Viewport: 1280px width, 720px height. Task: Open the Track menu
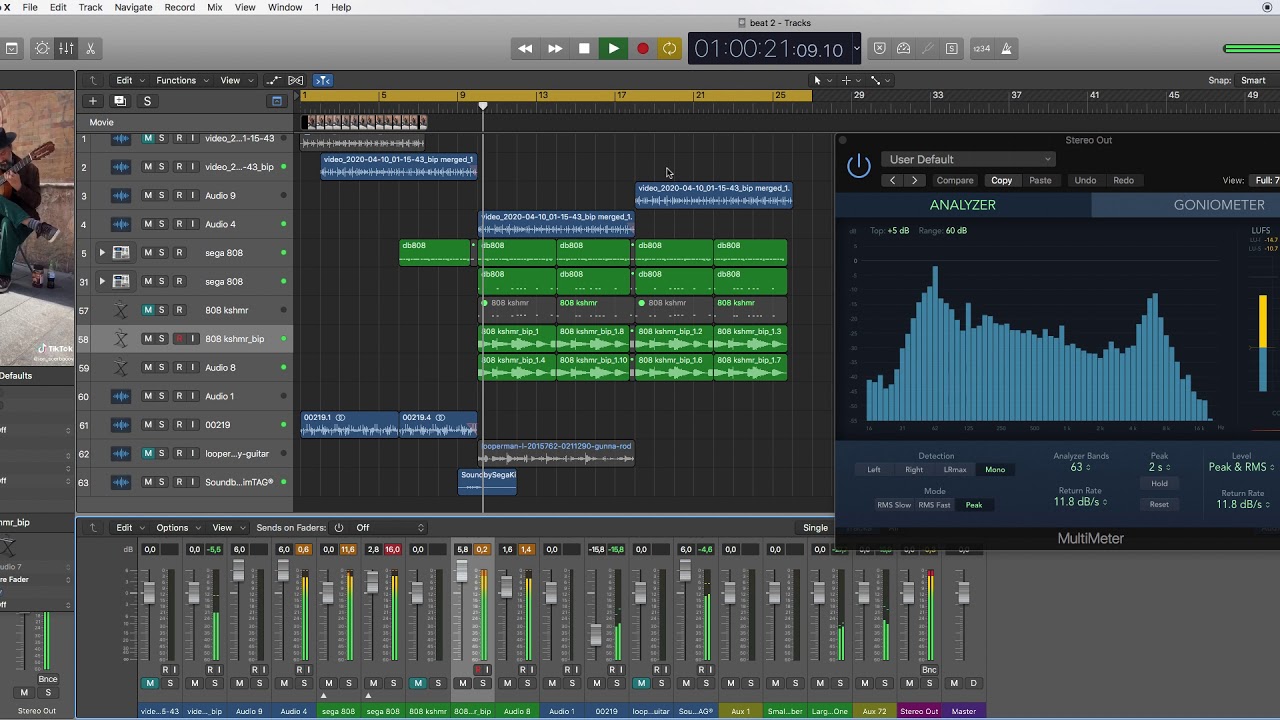click(90, 7)
